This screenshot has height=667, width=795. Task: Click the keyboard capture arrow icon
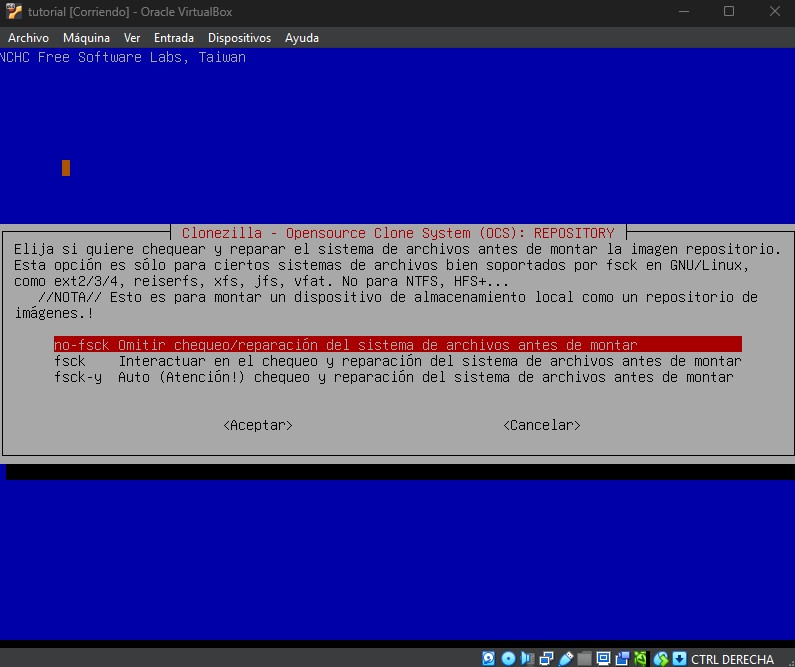pos(679,658)
